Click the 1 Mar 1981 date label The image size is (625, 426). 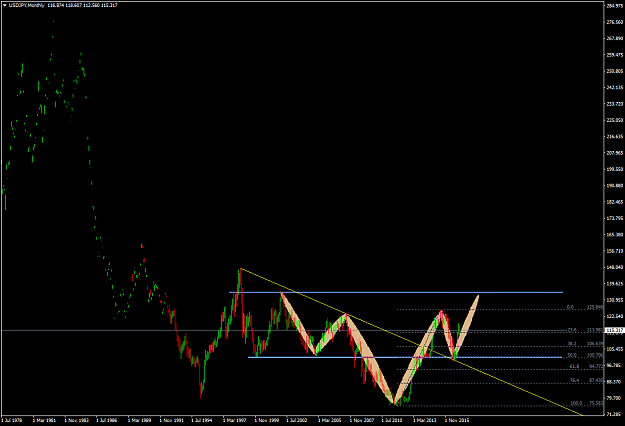pyautogui.click(x=44, y=420)
